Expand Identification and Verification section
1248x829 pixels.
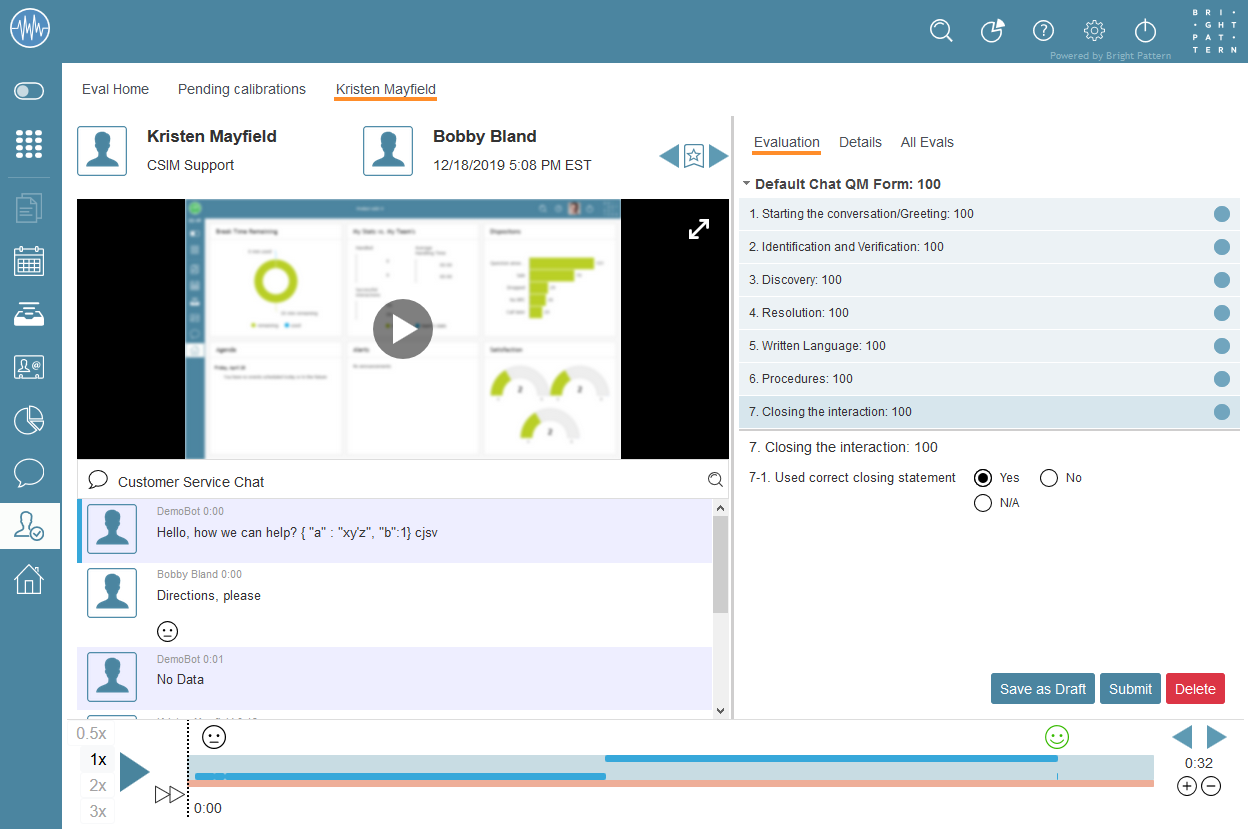[990, 247]
